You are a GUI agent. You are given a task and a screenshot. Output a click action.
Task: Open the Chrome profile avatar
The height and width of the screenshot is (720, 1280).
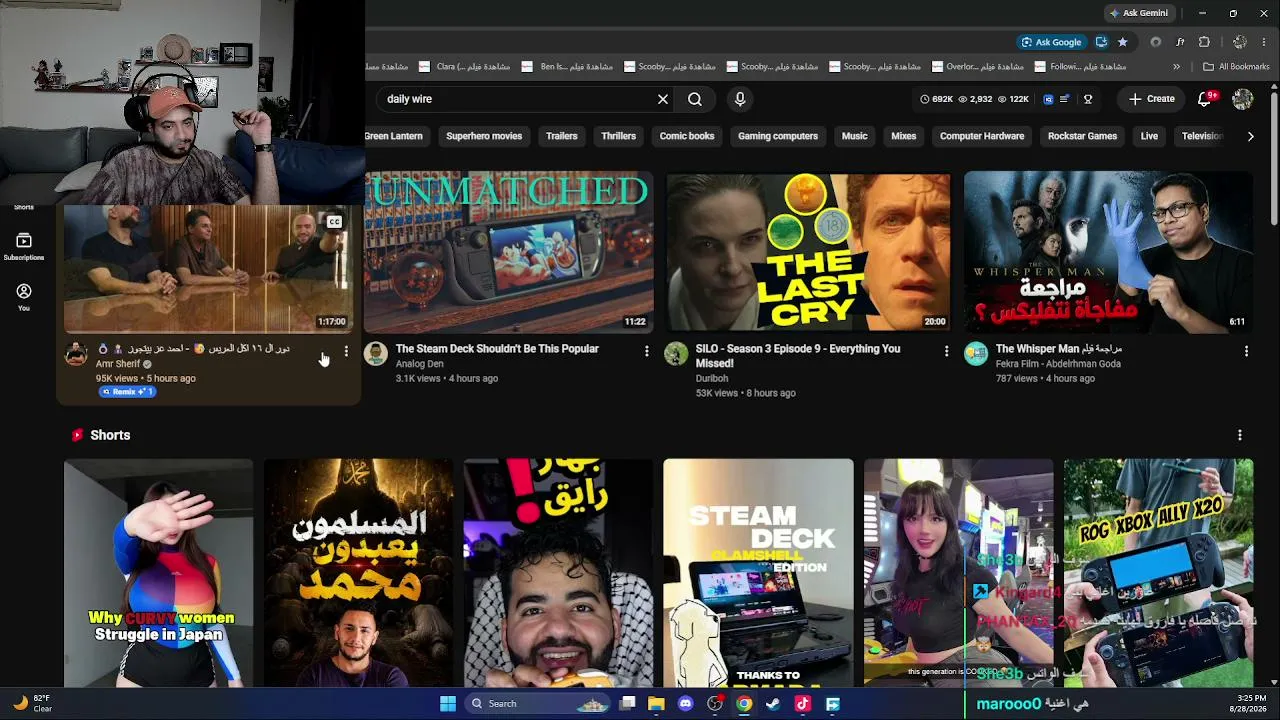pos(1240,42)
